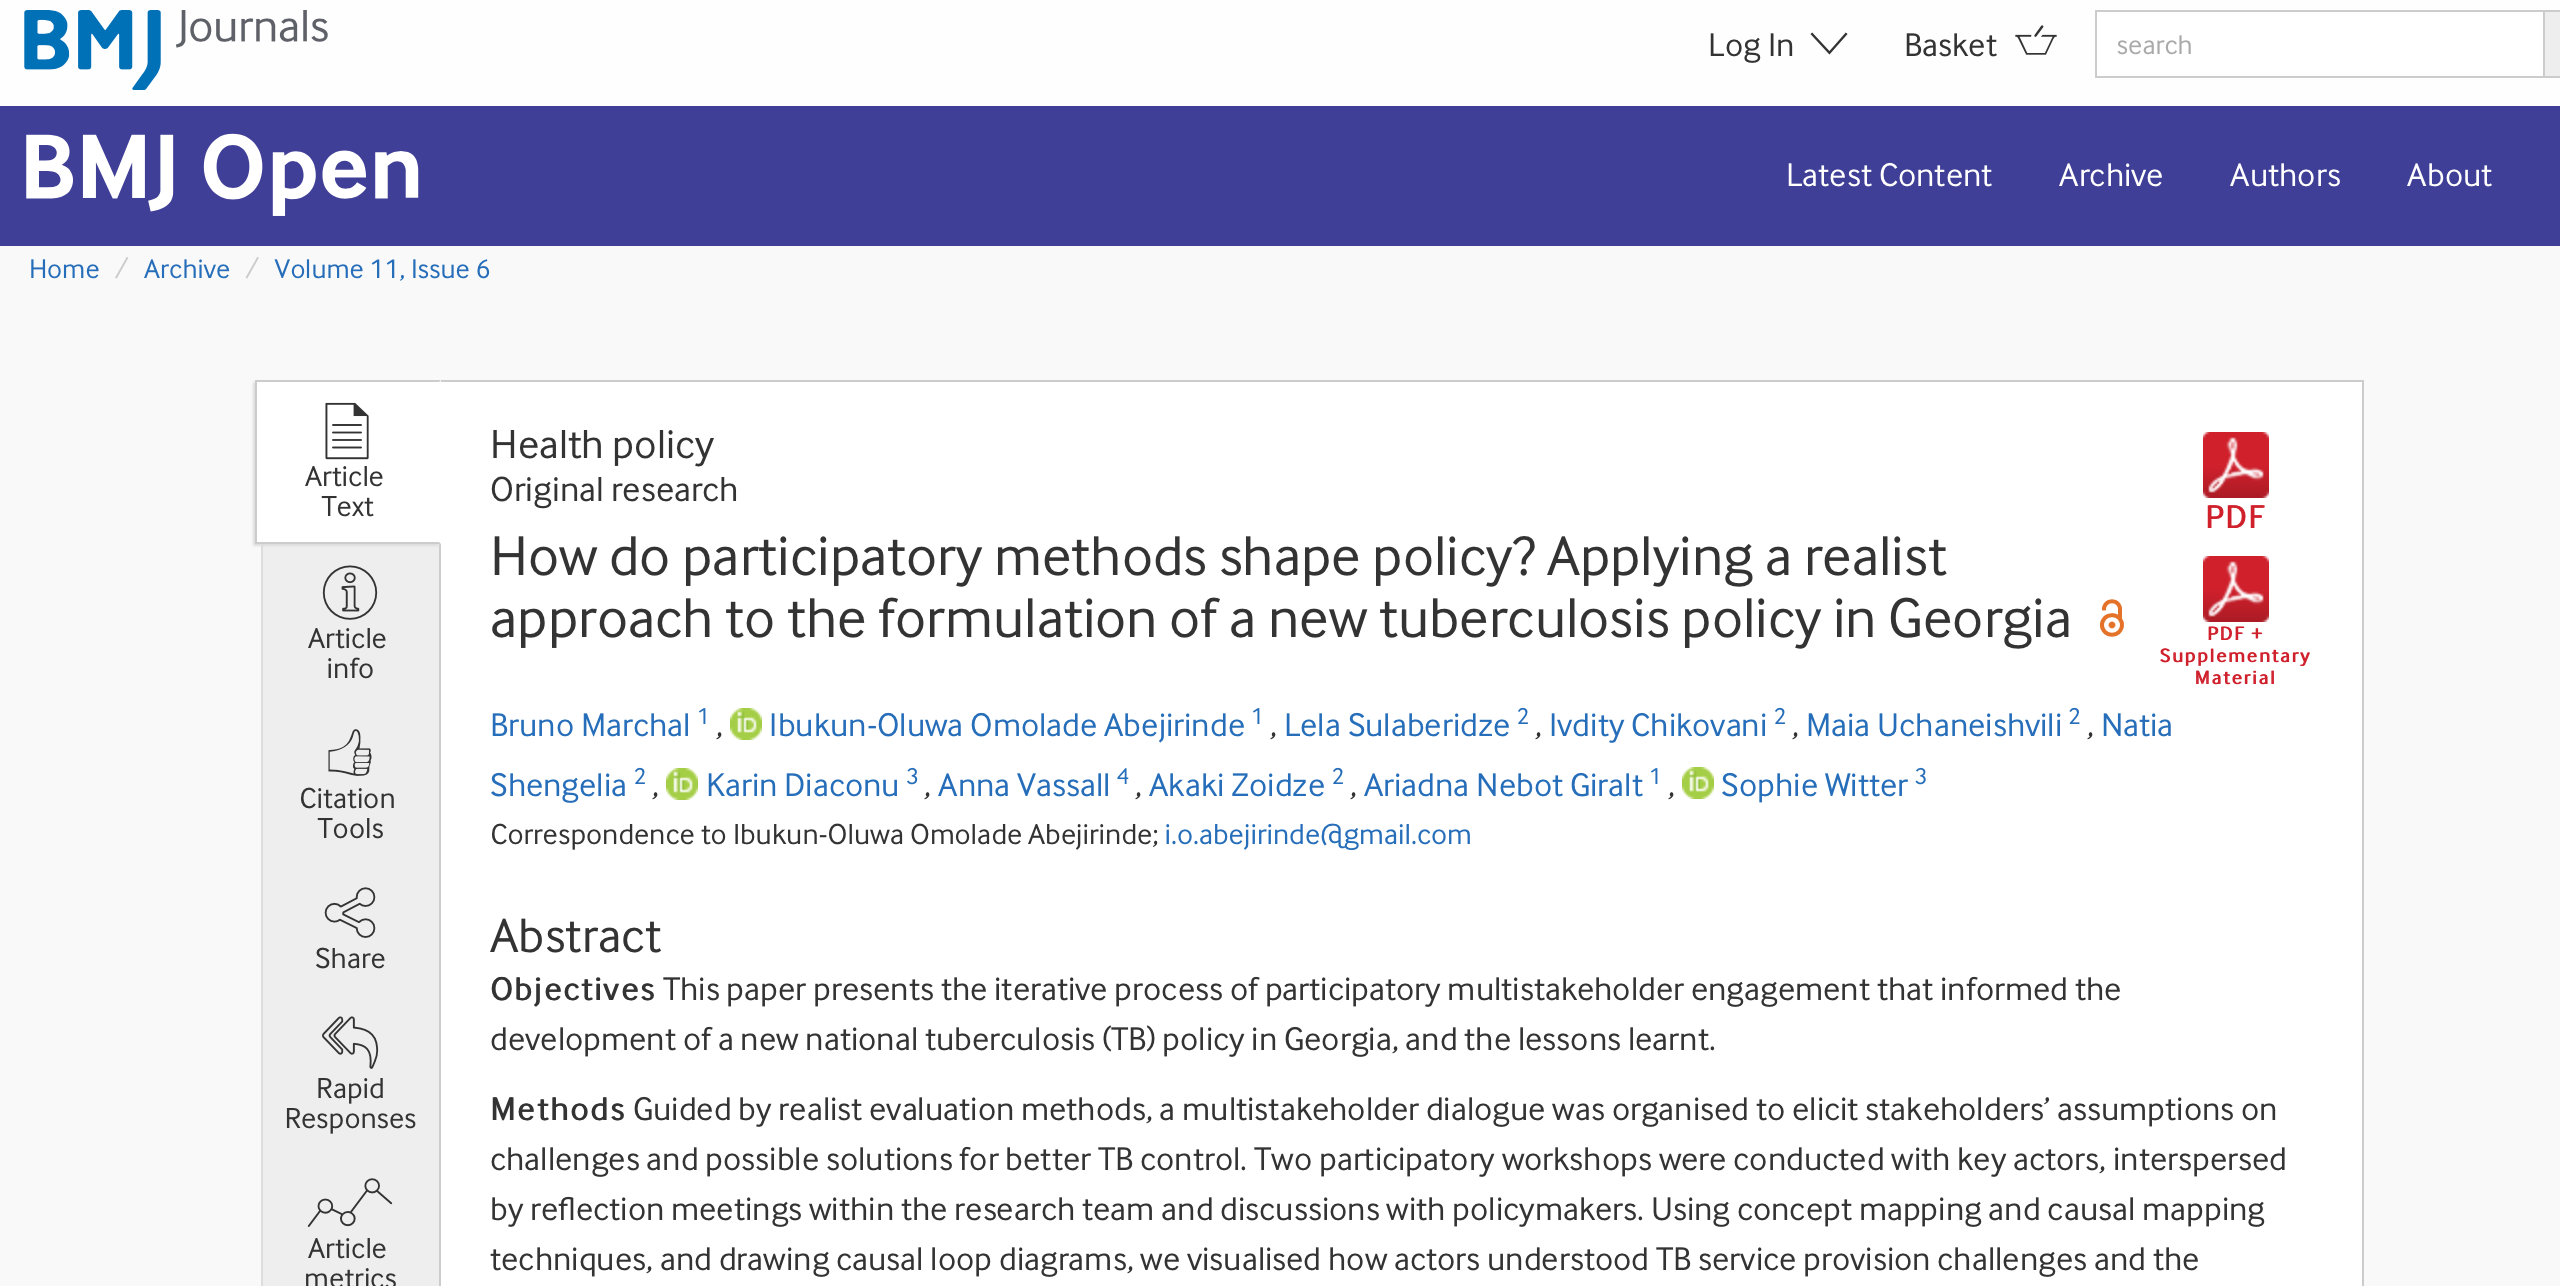
Task: Click the open access padlock icon
Action: pyautogui.click(x=2111, y=619)
